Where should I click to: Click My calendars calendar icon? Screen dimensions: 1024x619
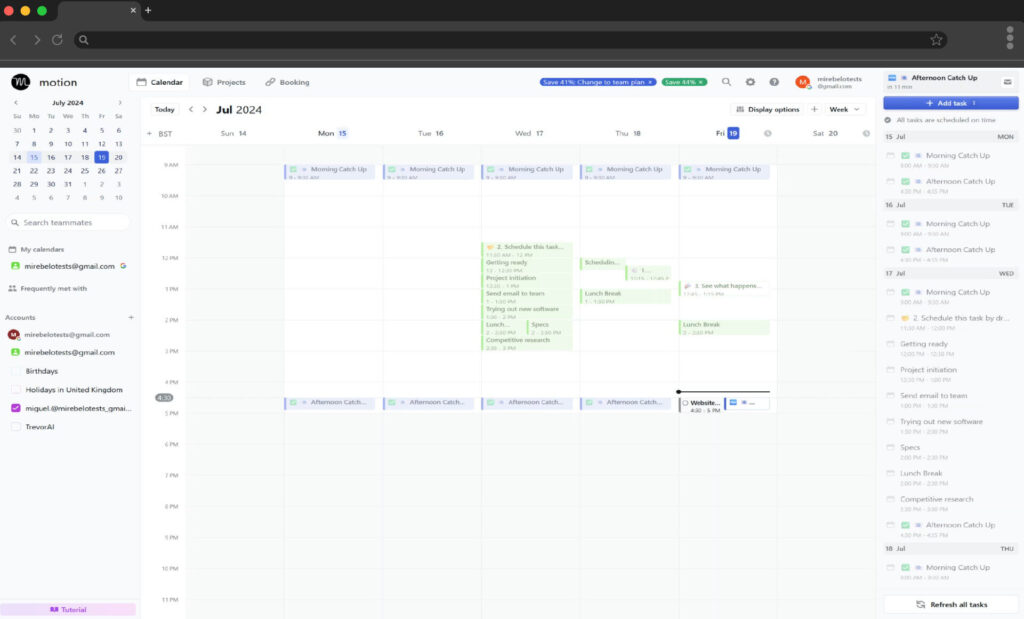pyautogui.click(x=12, y=249)
